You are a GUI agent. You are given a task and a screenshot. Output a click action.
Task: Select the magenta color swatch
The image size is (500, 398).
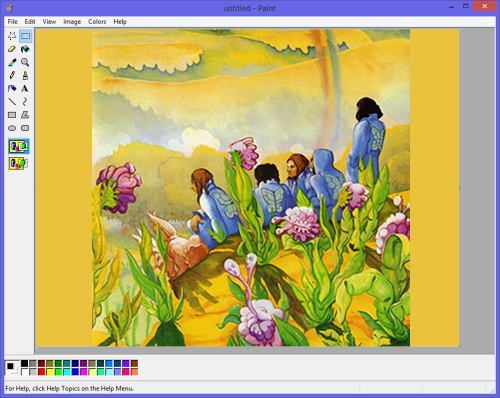(x=84, y=372)
